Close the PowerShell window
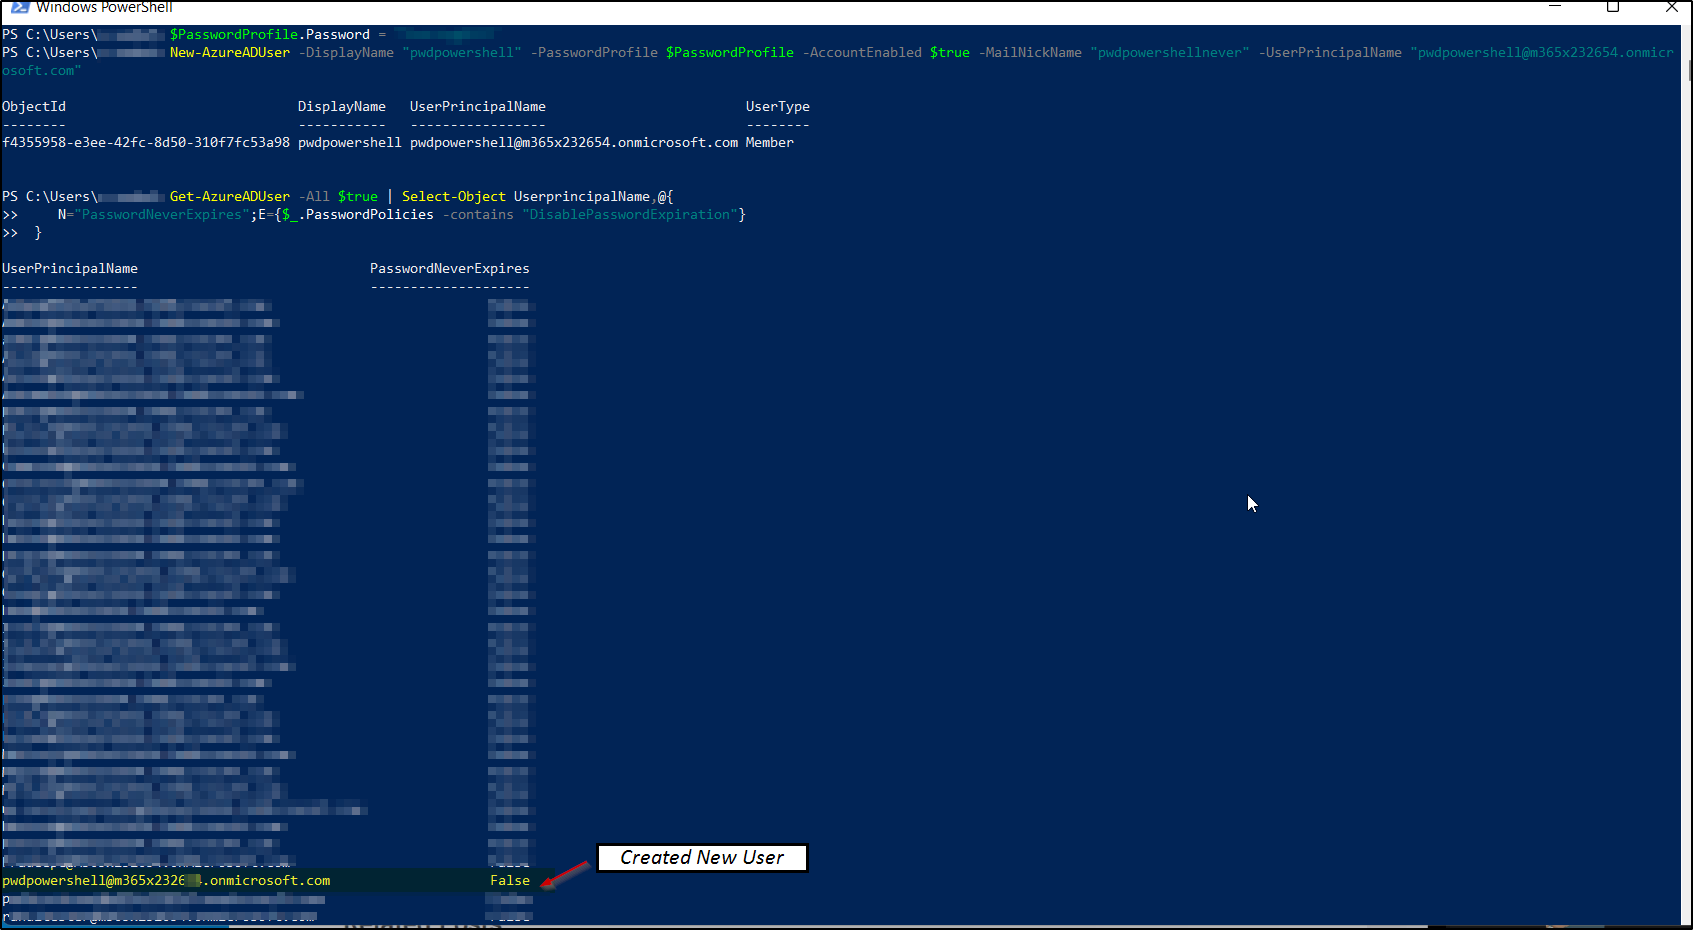Screen dimensions: 1693x930 (x=1671, y=7)
